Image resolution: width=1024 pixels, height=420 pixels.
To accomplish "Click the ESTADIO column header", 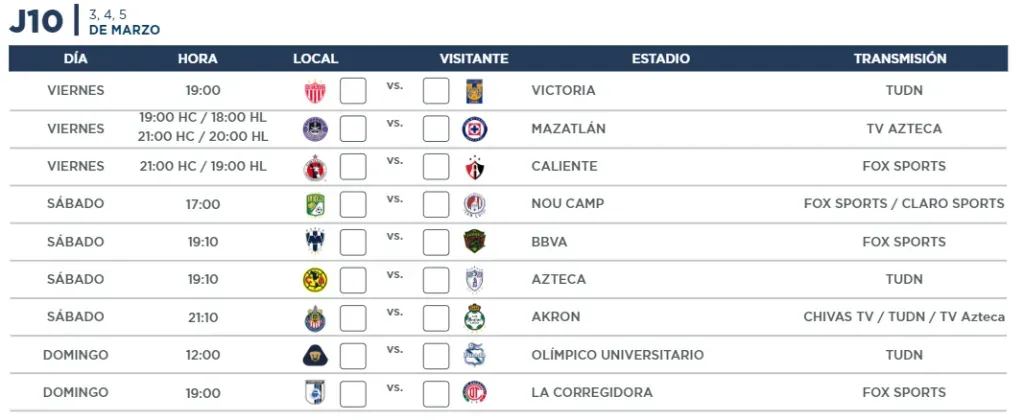I will pos(660,58).
